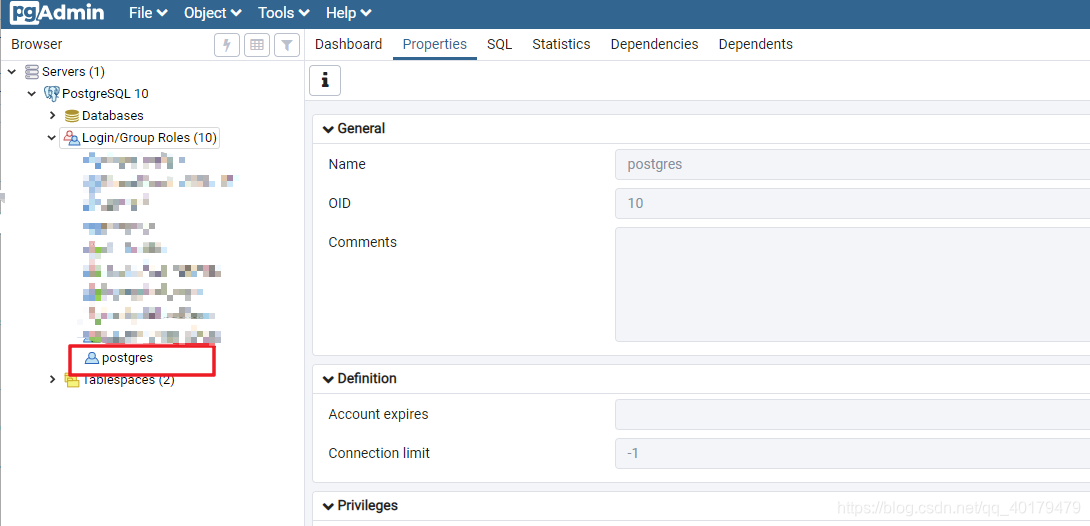The width and height of the screenshot is (1090, 526).
Task: Click the Servers stack icon
Action: pyautogui.click(x=32, y=72)
